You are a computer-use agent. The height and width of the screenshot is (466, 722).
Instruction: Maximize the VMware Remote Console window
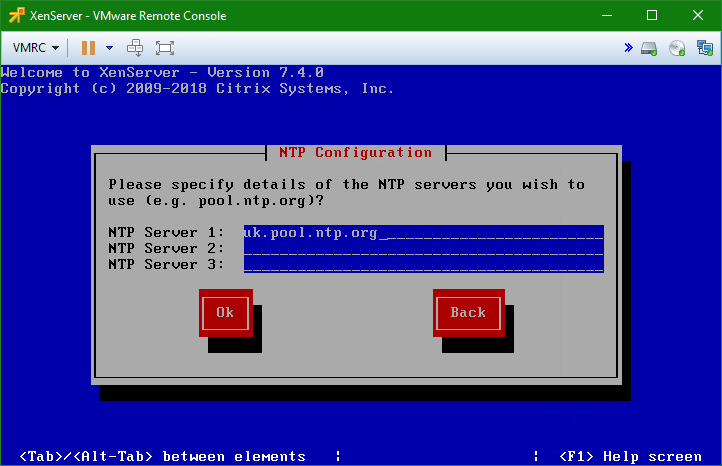coord(652,15)
